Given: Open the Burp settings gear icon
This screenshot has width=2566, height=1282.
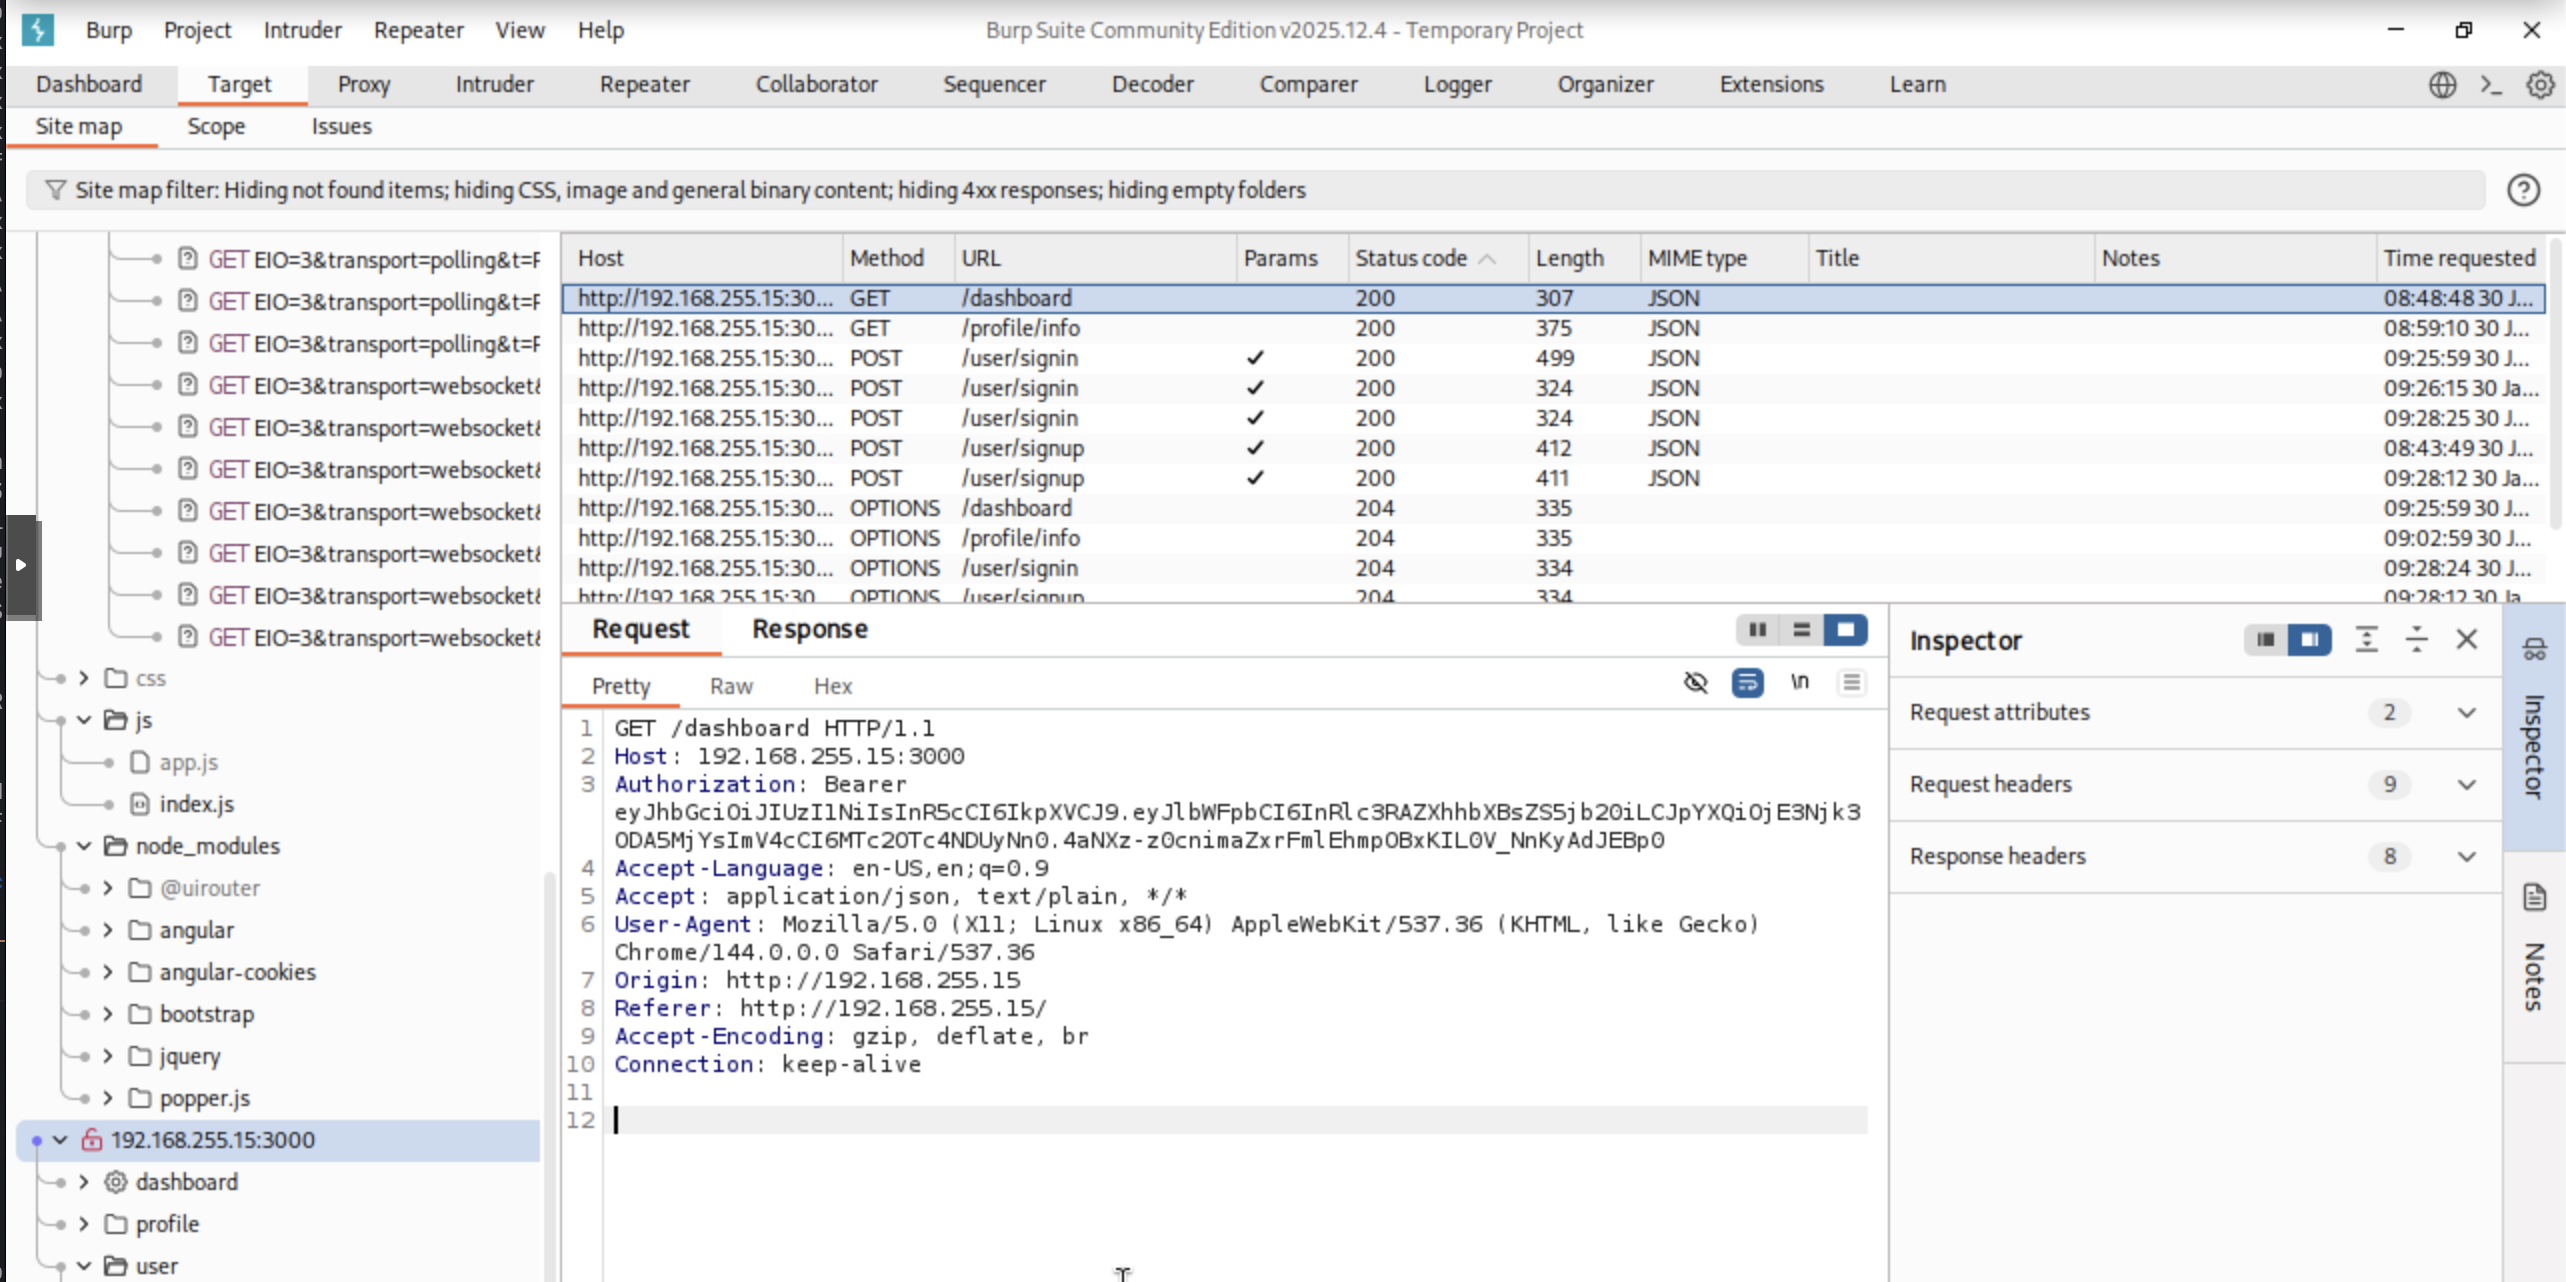Looking at the screenshot, I should (x=2539, y=85).
